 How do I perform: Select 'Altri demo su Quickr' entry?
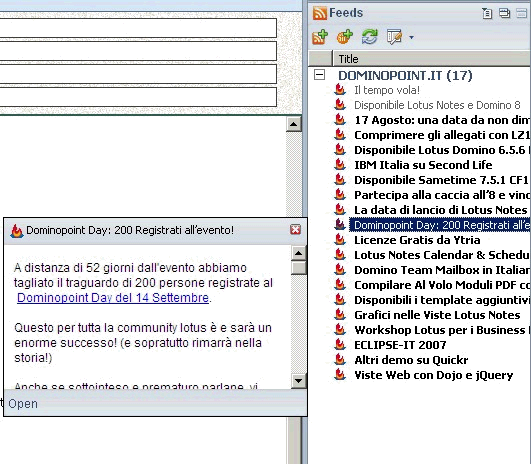pyautogui.click(x=411, y=360)
